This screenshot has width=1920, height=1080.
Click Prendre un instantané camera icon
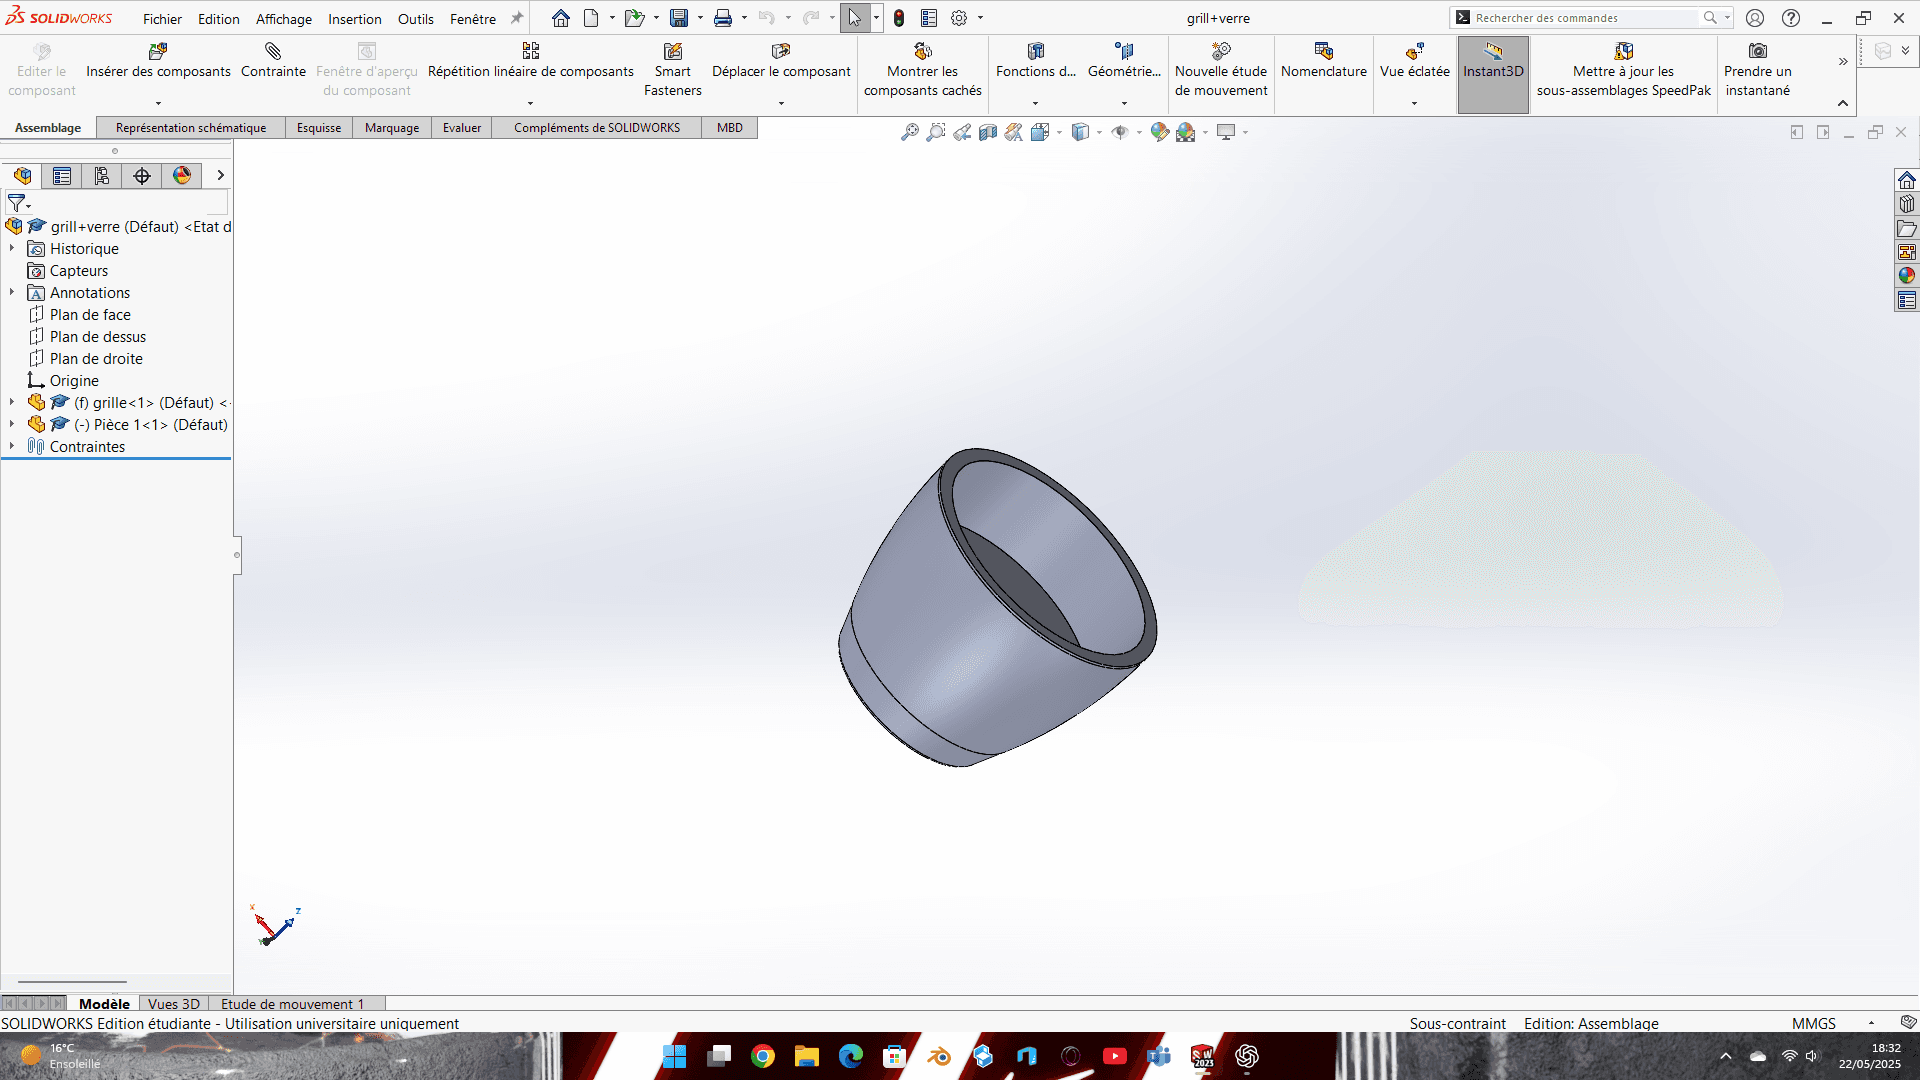point(1758,51)
